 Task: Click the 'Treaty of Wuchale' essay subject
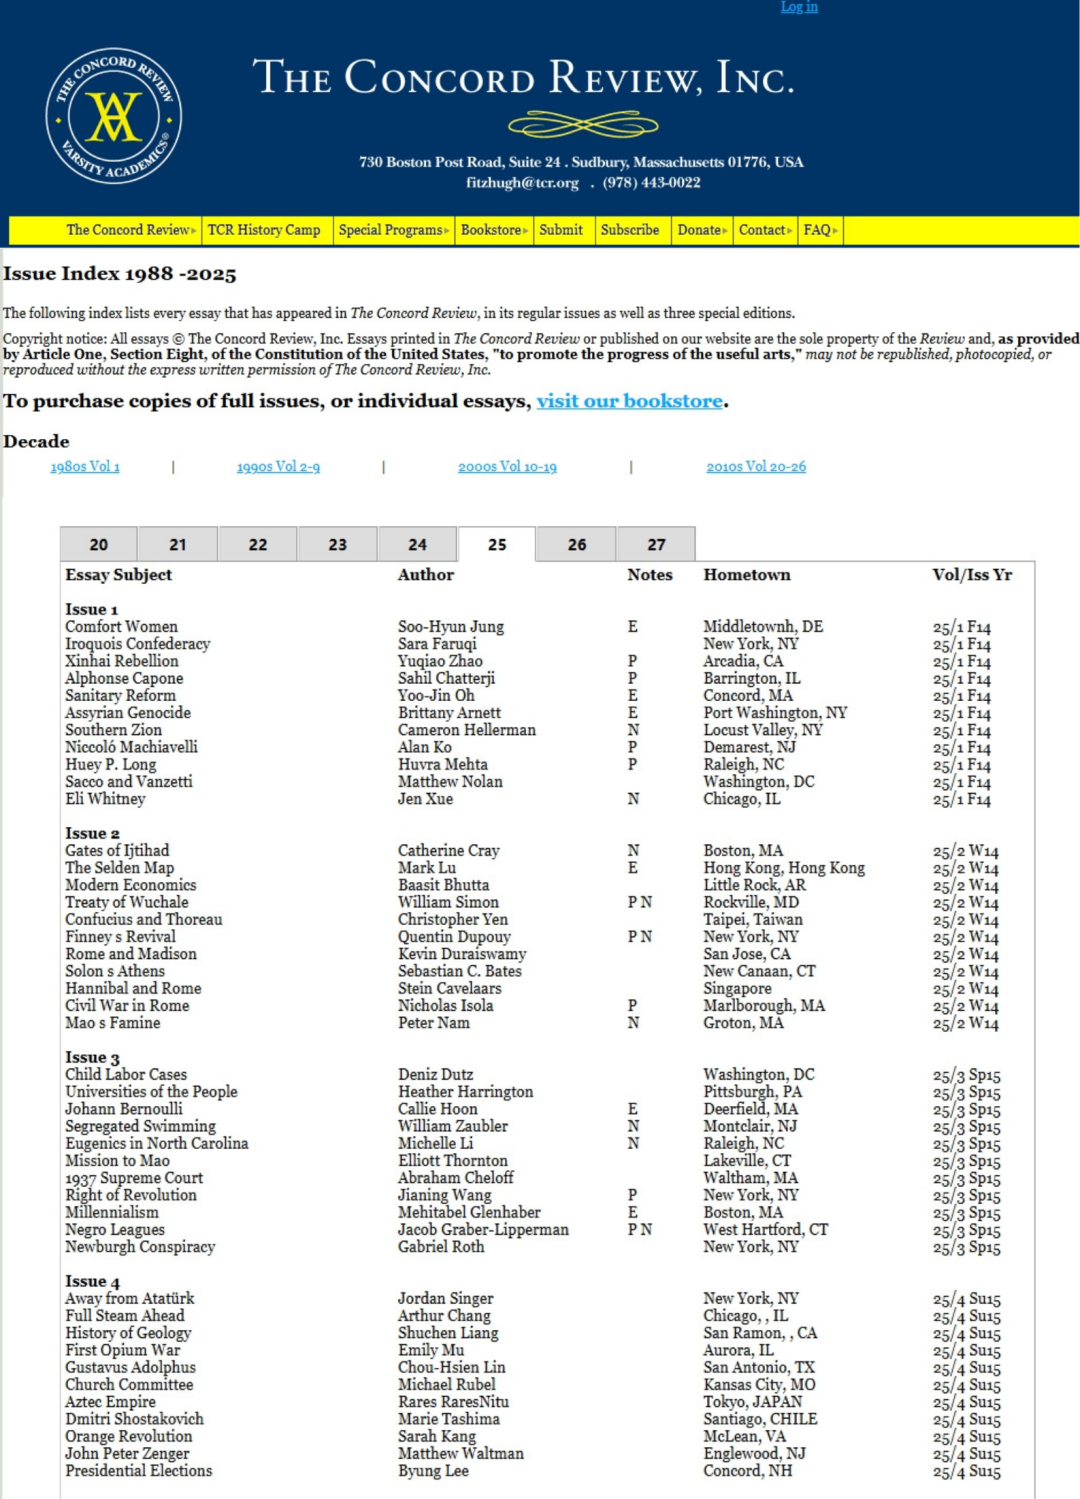[x=127, y=902]
